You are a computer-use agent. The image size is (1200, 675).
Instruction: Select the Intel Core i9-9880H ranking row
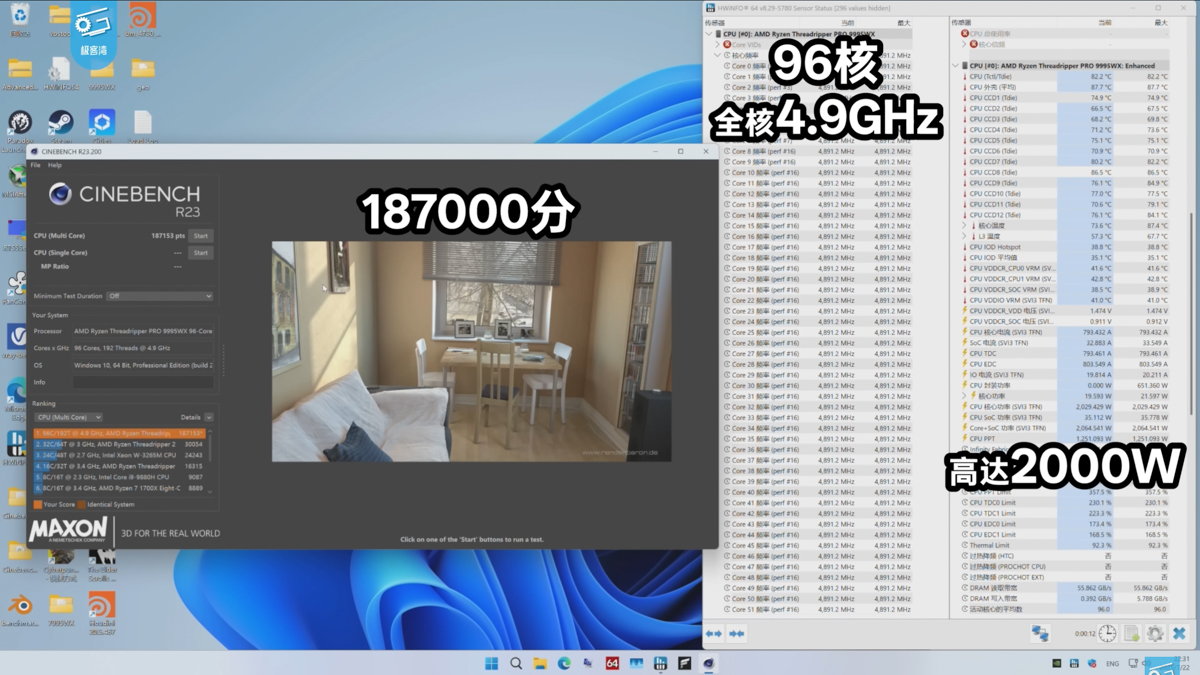pyautogui.click(x=119, y=477)
